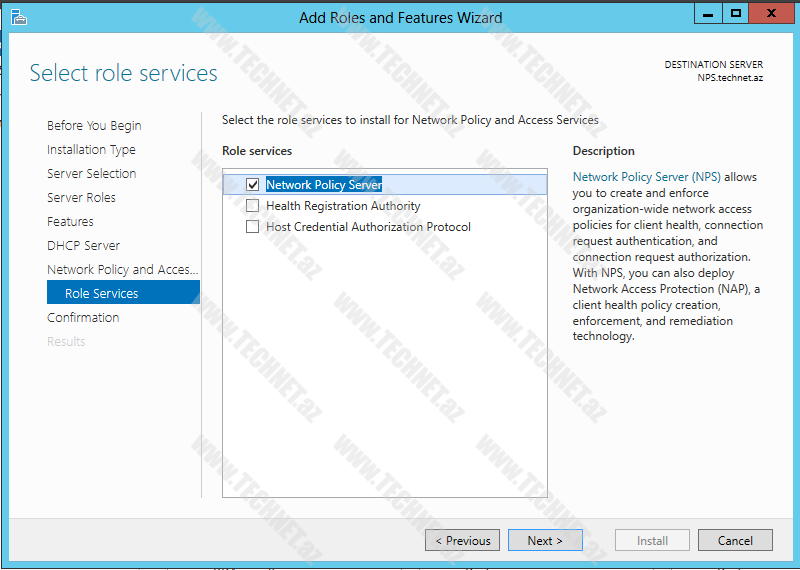This screenshot has height=570, width=800.
Task: Navigate to Server Selection step
Action: click(91, 174)
